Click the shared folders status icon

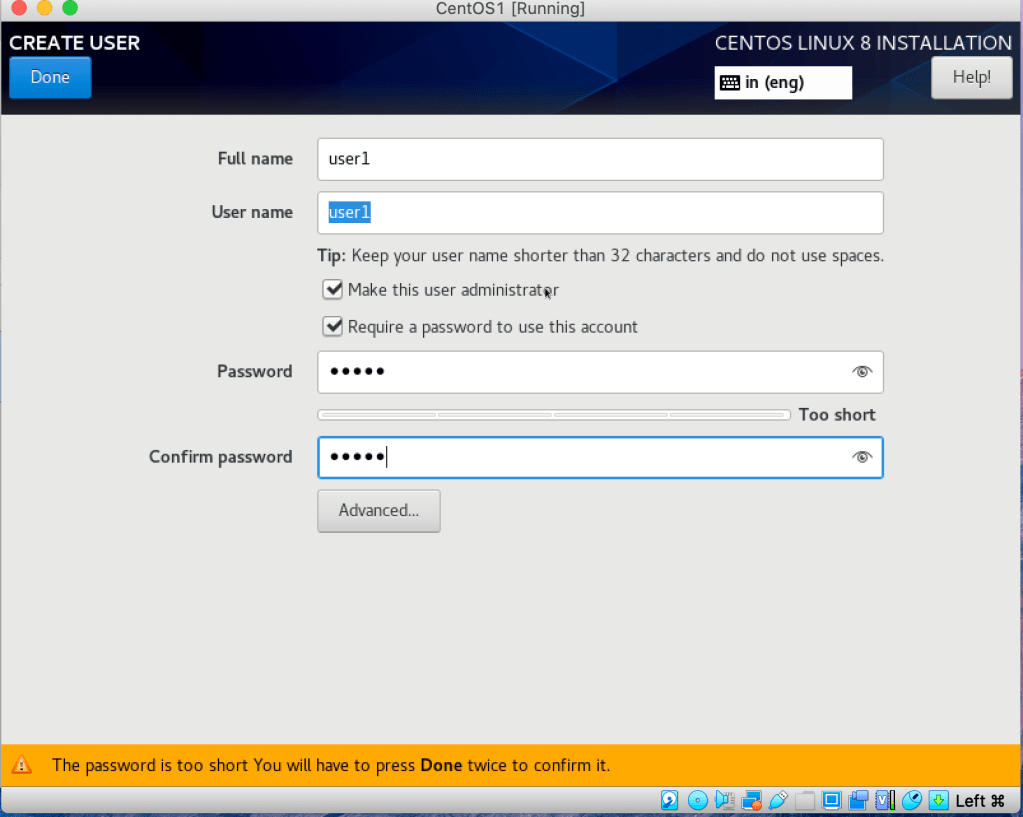(805, 800)
